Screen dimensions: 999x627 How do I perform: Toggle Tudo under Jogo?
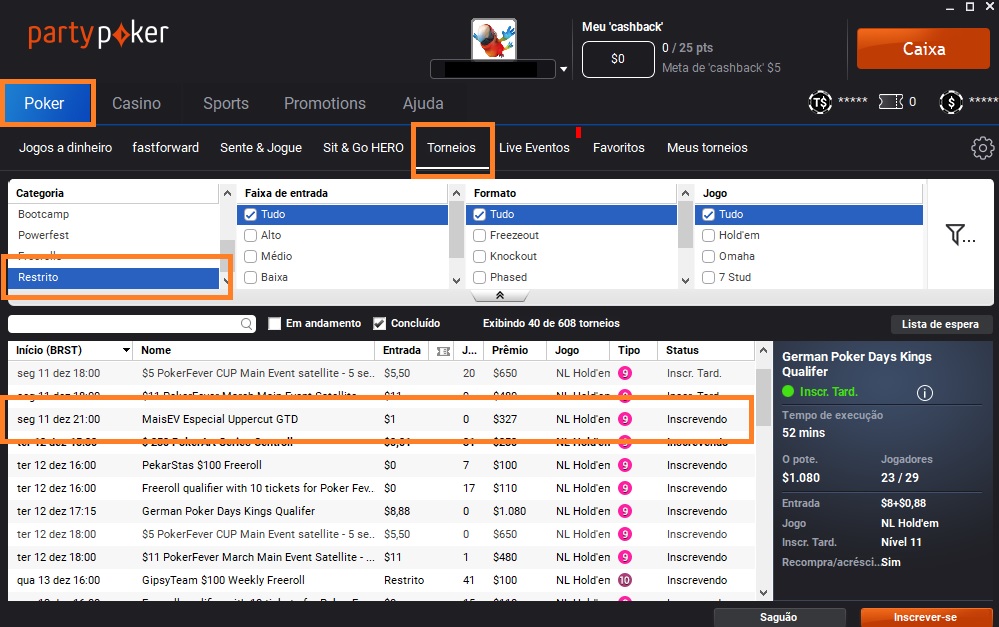point(708,215)
